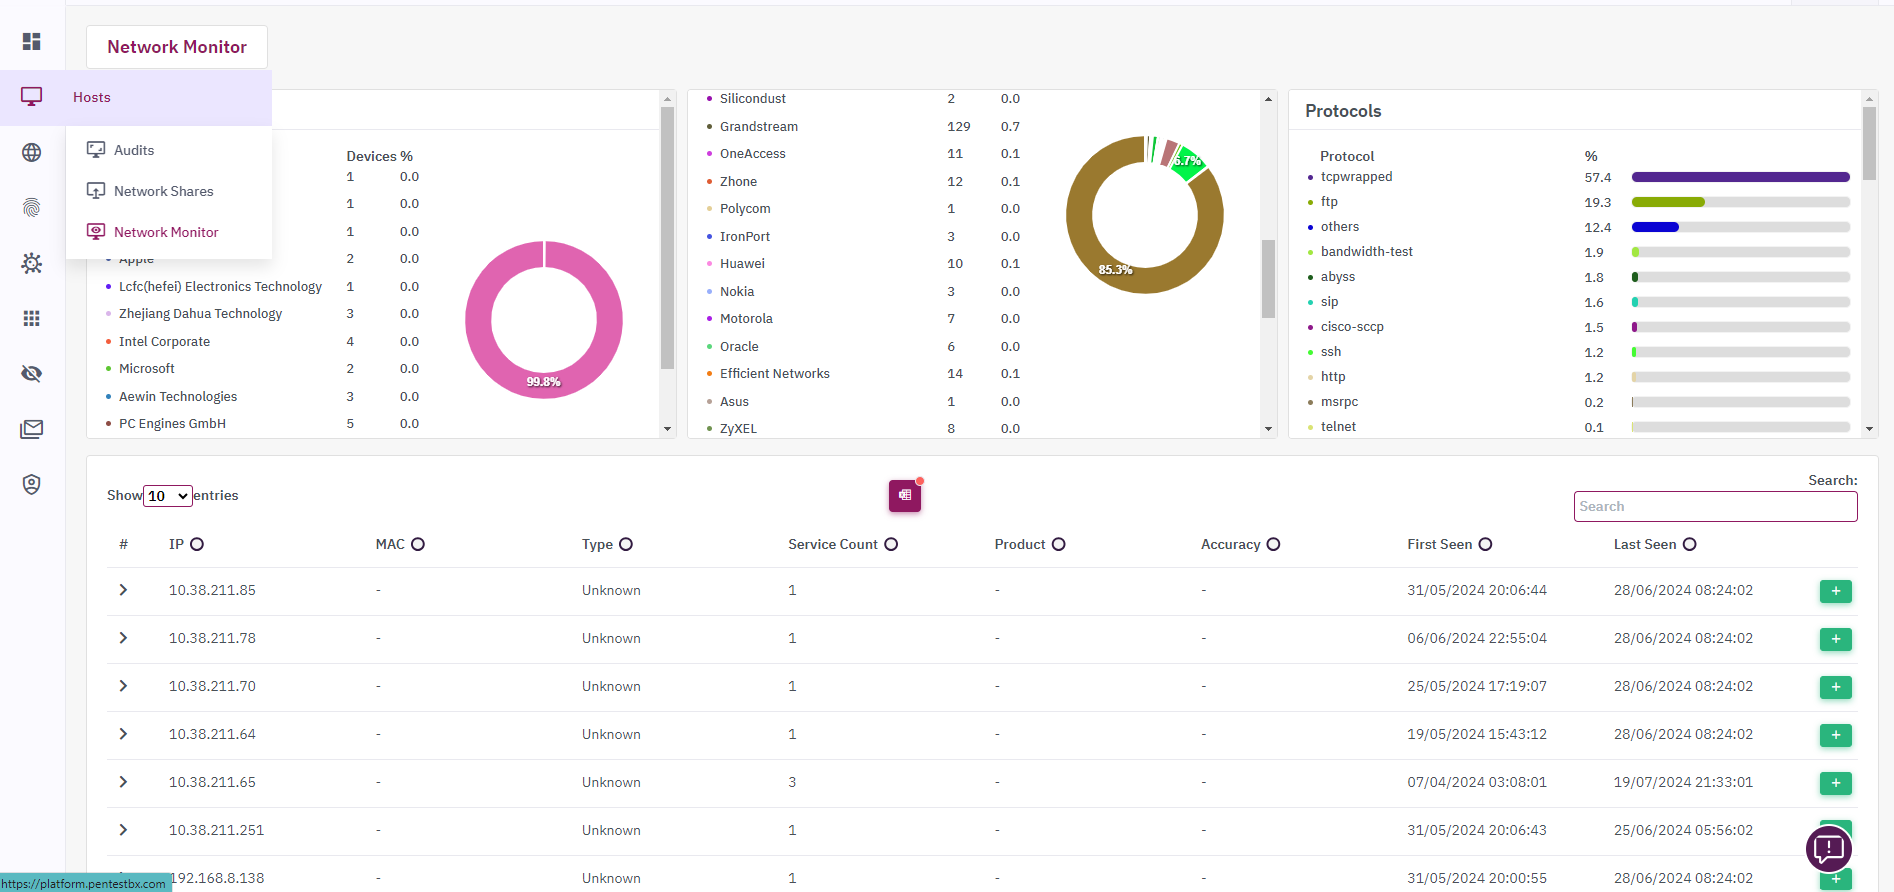Image resolution: width=1894 pixels, height=892 pixels.
Task: Click green plus for 10.38.211.65
Action: click(x=1836, y=783)
